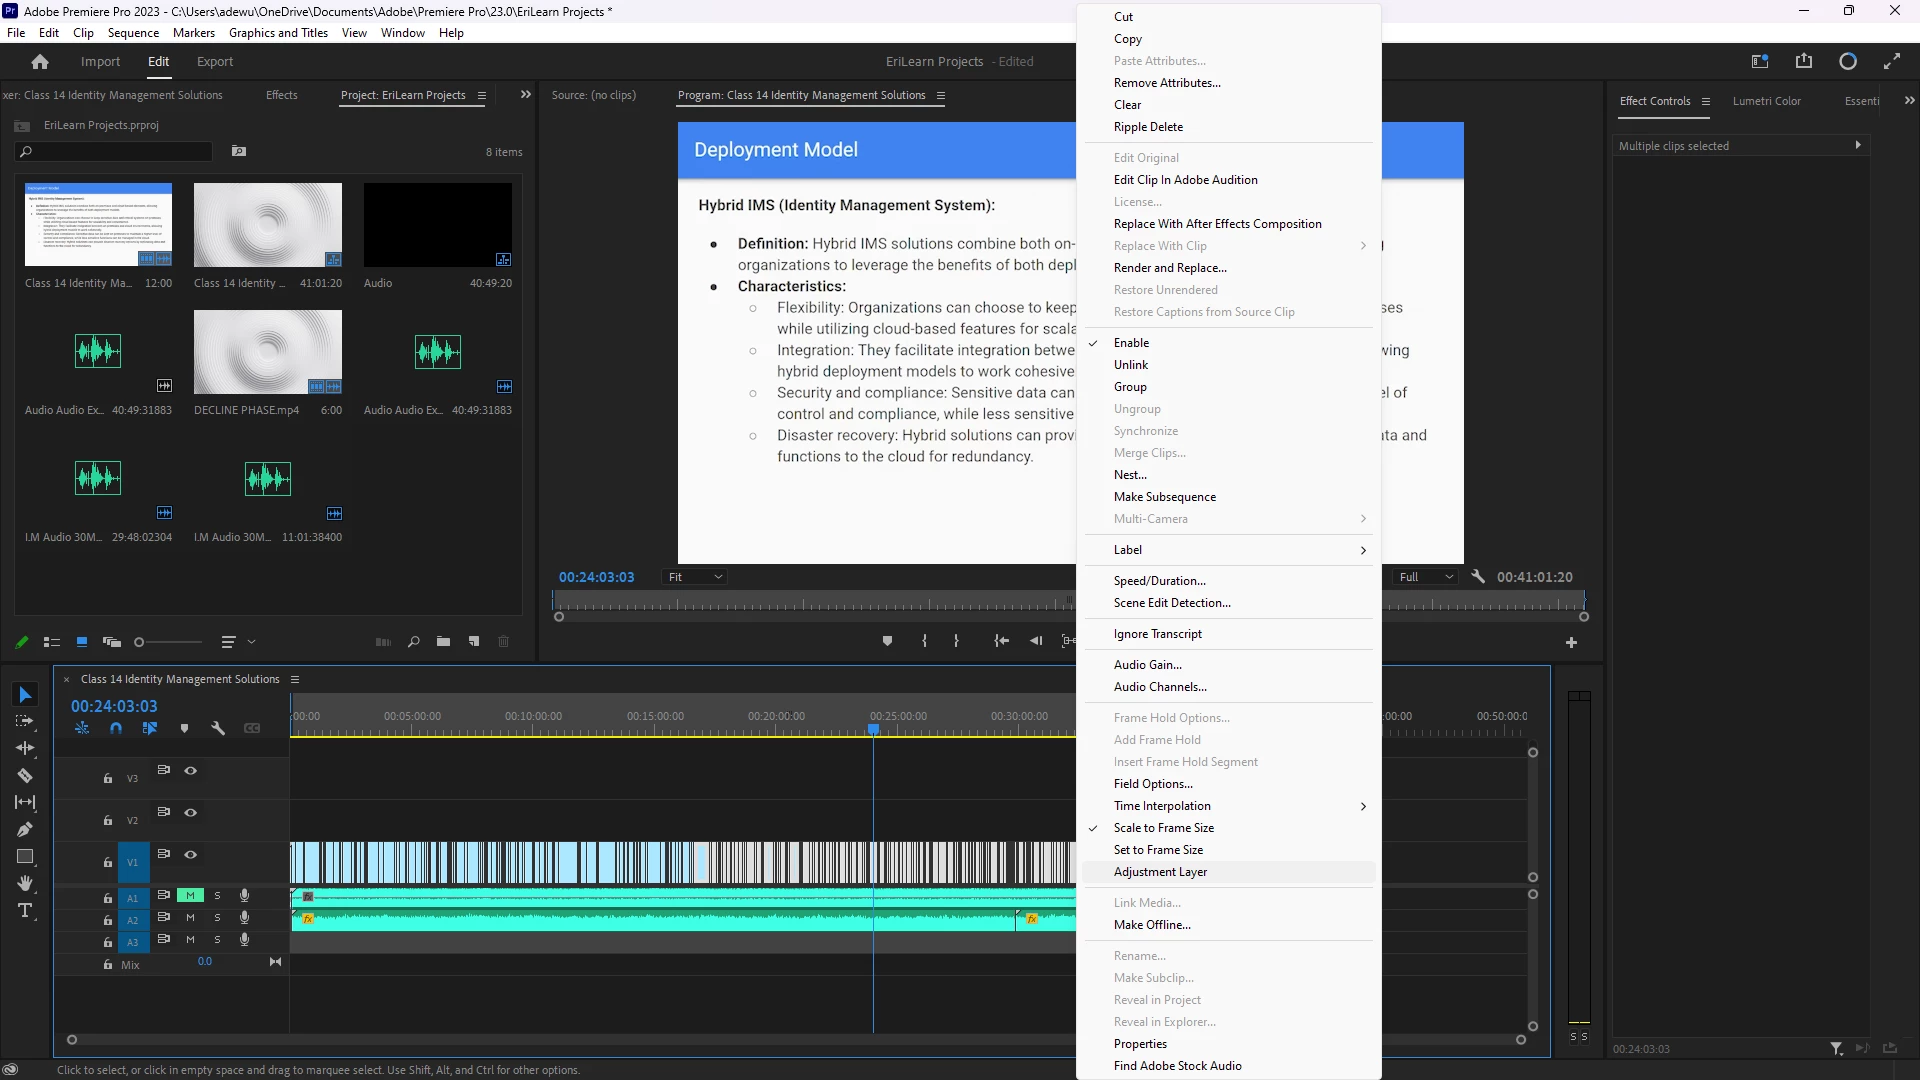This screenshot has width=1920, height=1080.
Task: Toggle mute on audio track A1
Action: pyautogui.click(x=190, y=896)
